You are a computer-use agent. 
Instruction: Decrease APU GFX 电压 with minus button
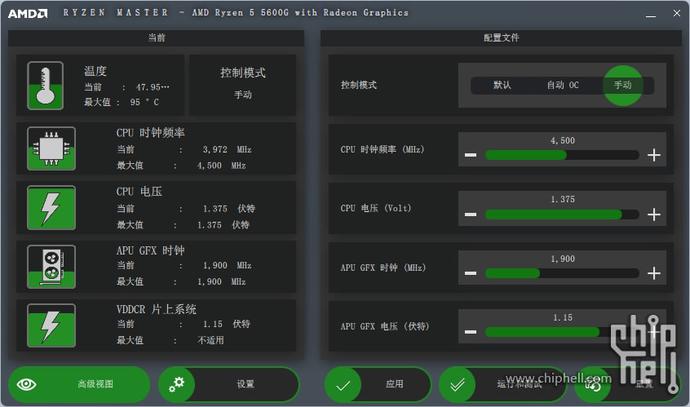(x=470, y=332)
